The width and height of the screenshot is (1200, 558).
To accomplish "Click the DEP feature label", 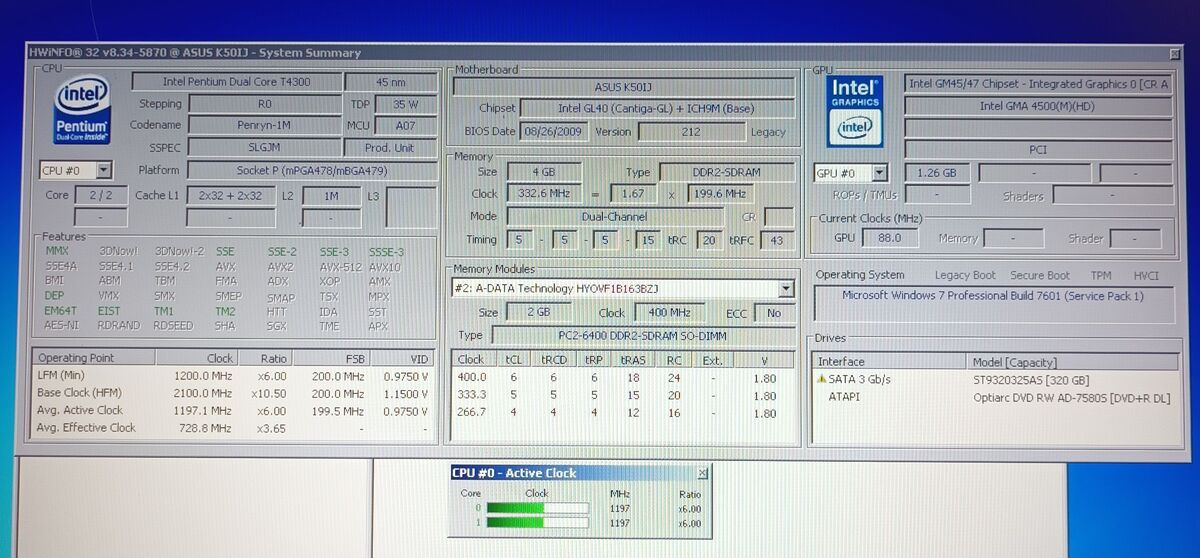I will click(55, 296).
